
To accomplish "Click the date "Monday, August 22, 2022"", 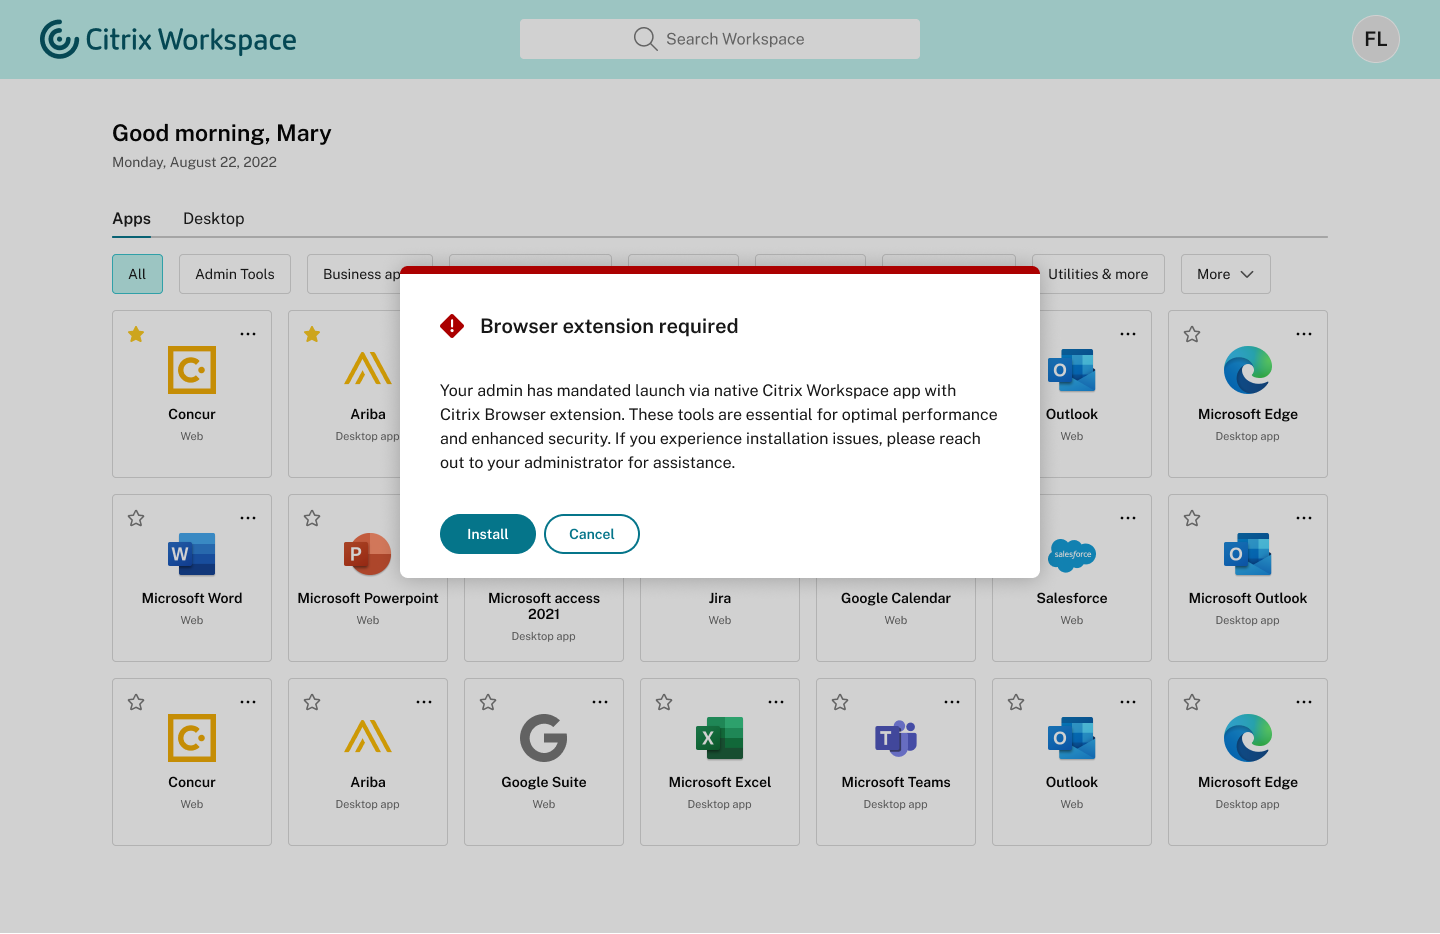I will point(194,162).
